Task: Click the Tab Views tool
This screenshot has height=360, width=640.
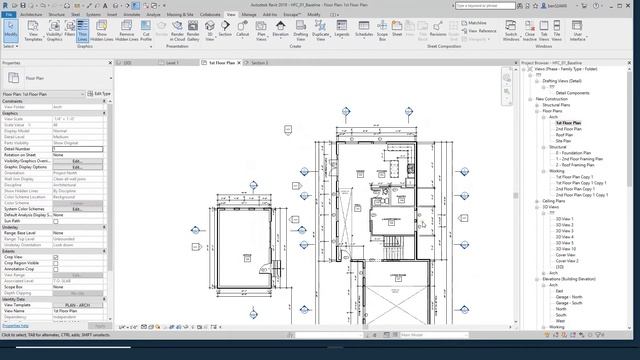Action: (x=544, y=31)
